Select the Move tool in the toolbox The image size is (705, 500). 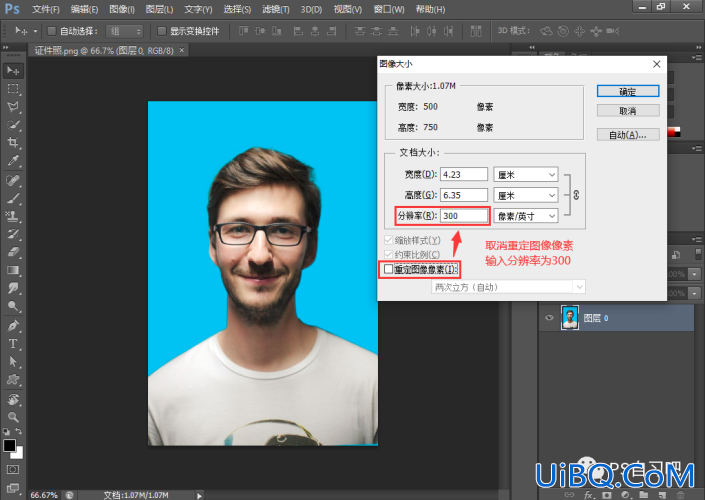[13, 71]
